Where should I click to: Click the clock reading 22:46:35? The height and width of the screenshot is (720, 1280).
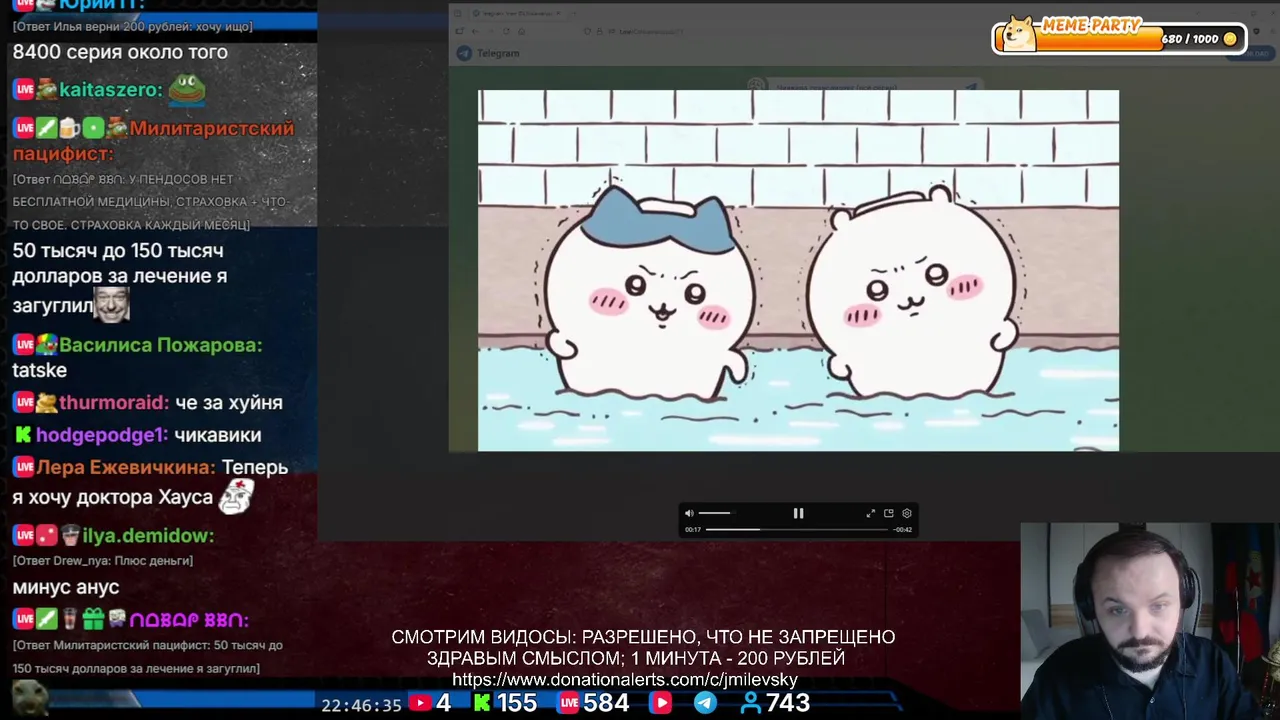[x=361, y=705]
